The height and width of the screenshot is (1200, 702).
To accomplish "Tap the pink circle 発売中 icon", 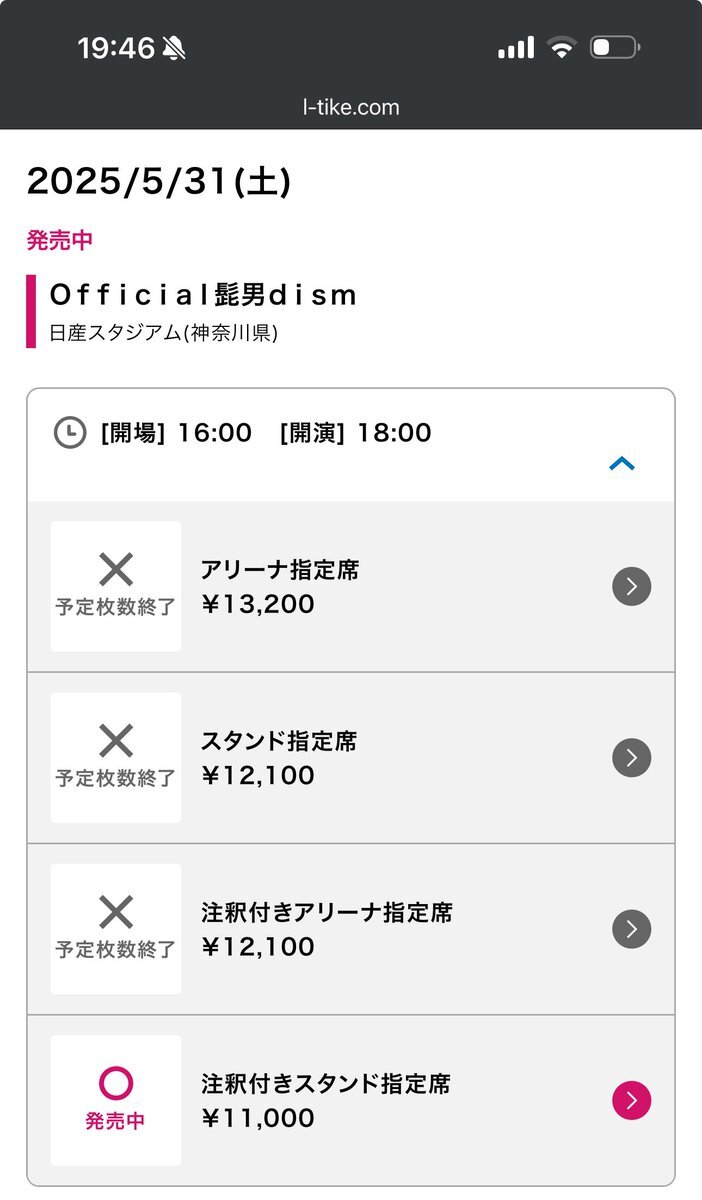I will pos(116,1083).
